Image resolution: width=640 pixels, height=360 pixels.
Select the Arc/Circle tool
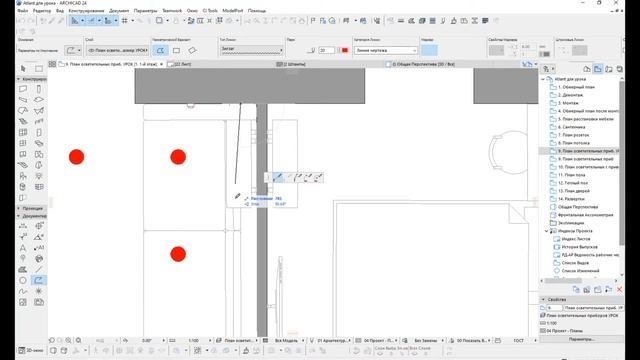click(23, 280)
